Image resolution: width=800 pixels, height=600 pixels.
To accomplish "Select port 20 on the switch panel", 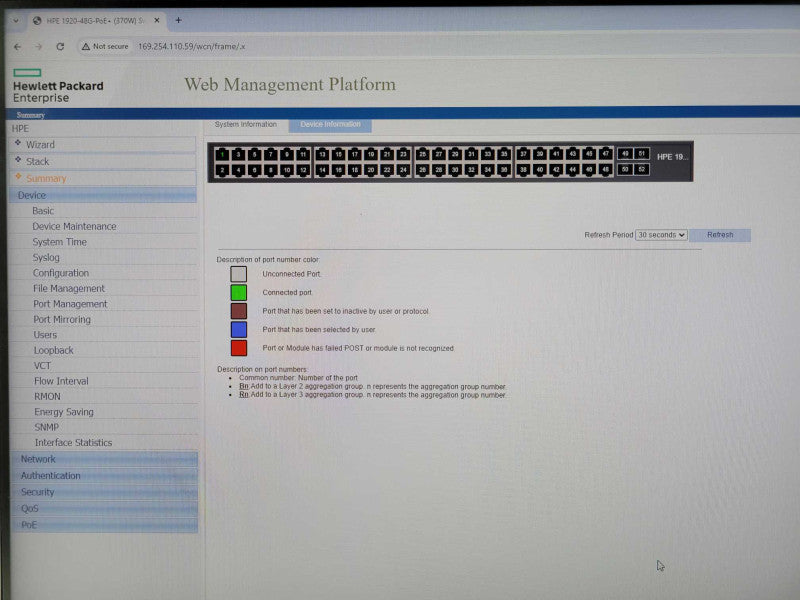I will pyautogui.click(x=371, y=170).
